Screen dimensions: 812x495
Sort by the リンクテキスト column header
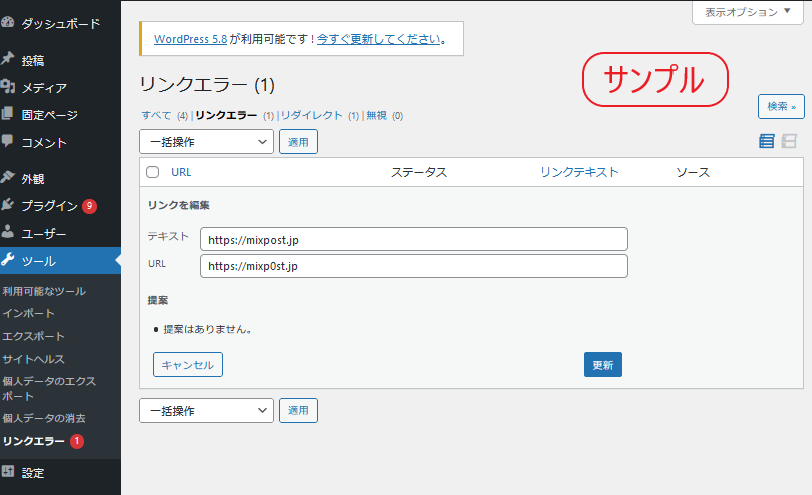(579, 172)
